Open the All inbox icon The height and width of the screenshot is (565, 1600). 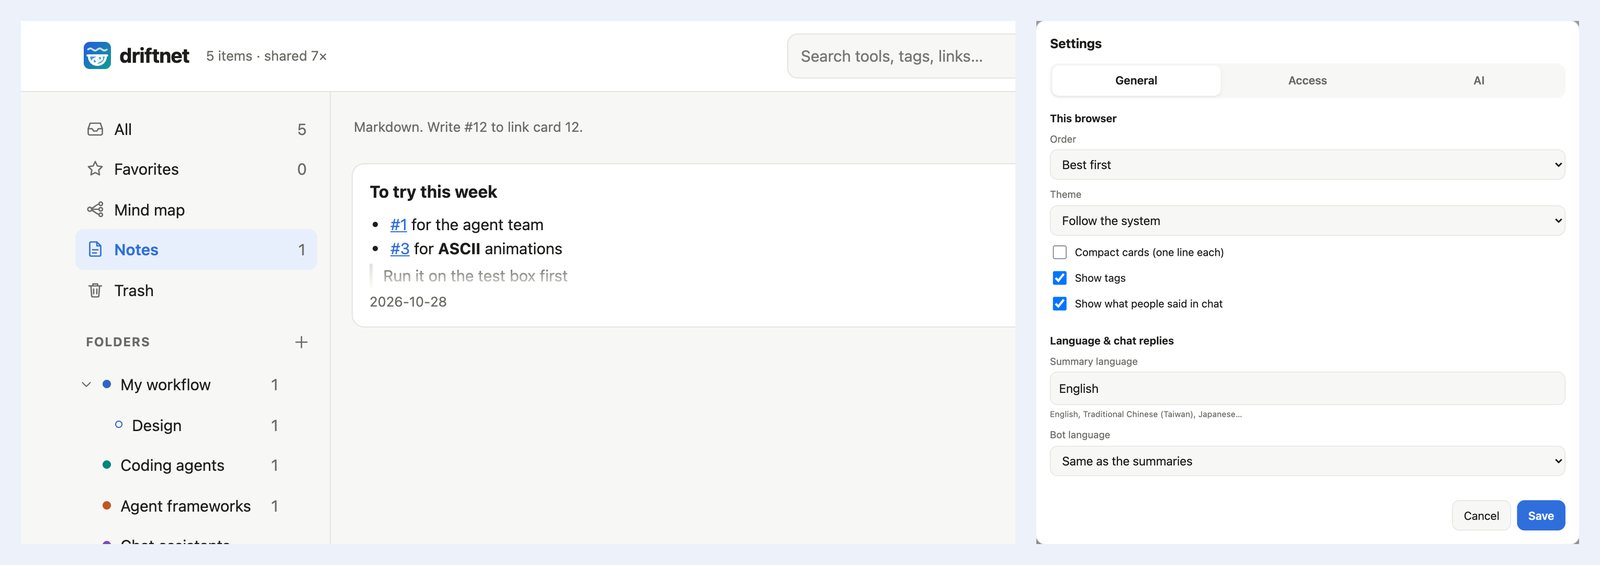(95, 129)
